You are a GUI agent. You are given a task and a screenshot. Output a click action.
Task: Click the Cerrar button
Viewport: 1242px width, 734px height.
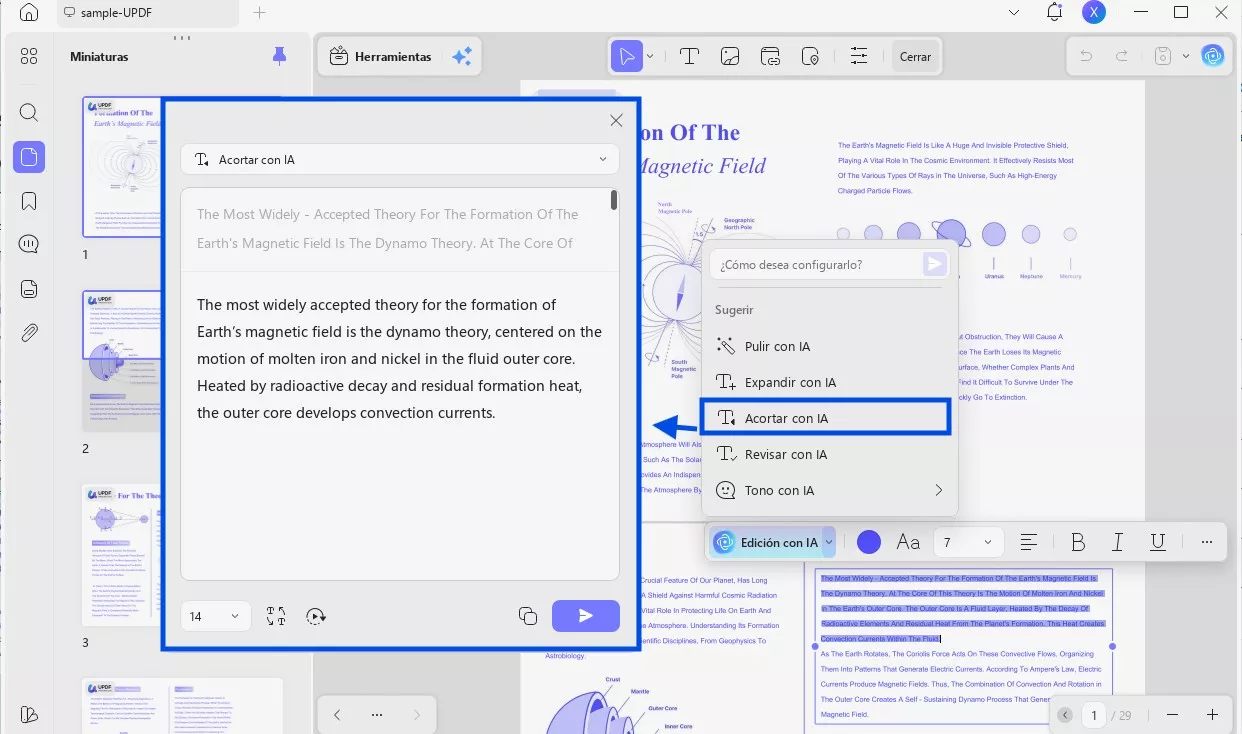tap(915, 56)
